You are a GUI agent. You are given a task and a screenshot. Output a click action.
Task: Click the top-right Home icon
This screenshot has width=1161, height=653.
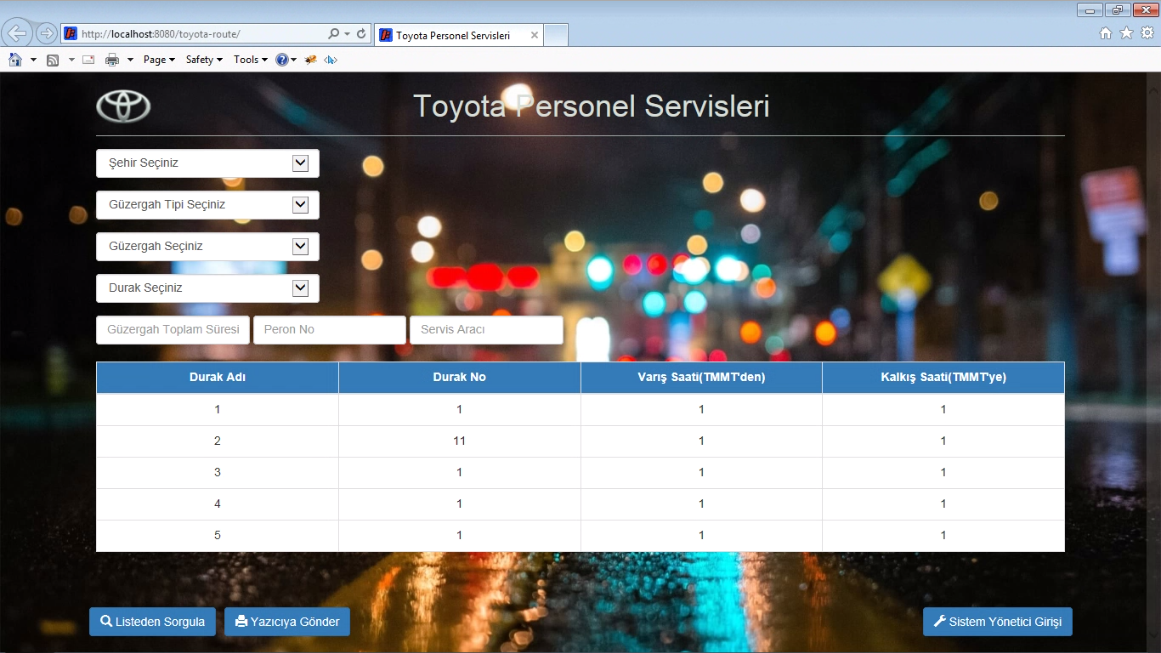(1105, 33)
